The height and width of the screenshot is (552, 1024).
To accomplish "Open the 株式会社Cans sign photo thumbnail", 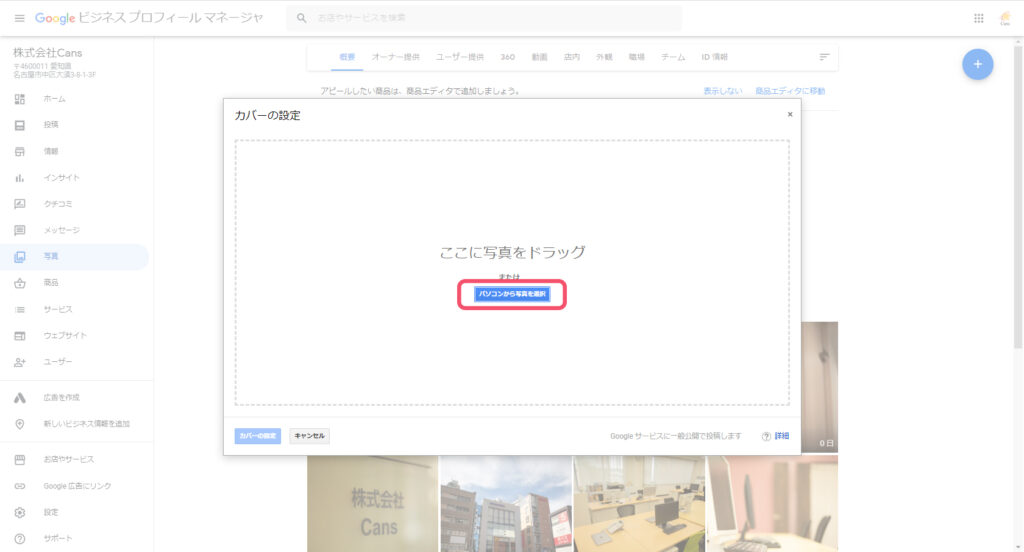I will click(x=372, y=504).
